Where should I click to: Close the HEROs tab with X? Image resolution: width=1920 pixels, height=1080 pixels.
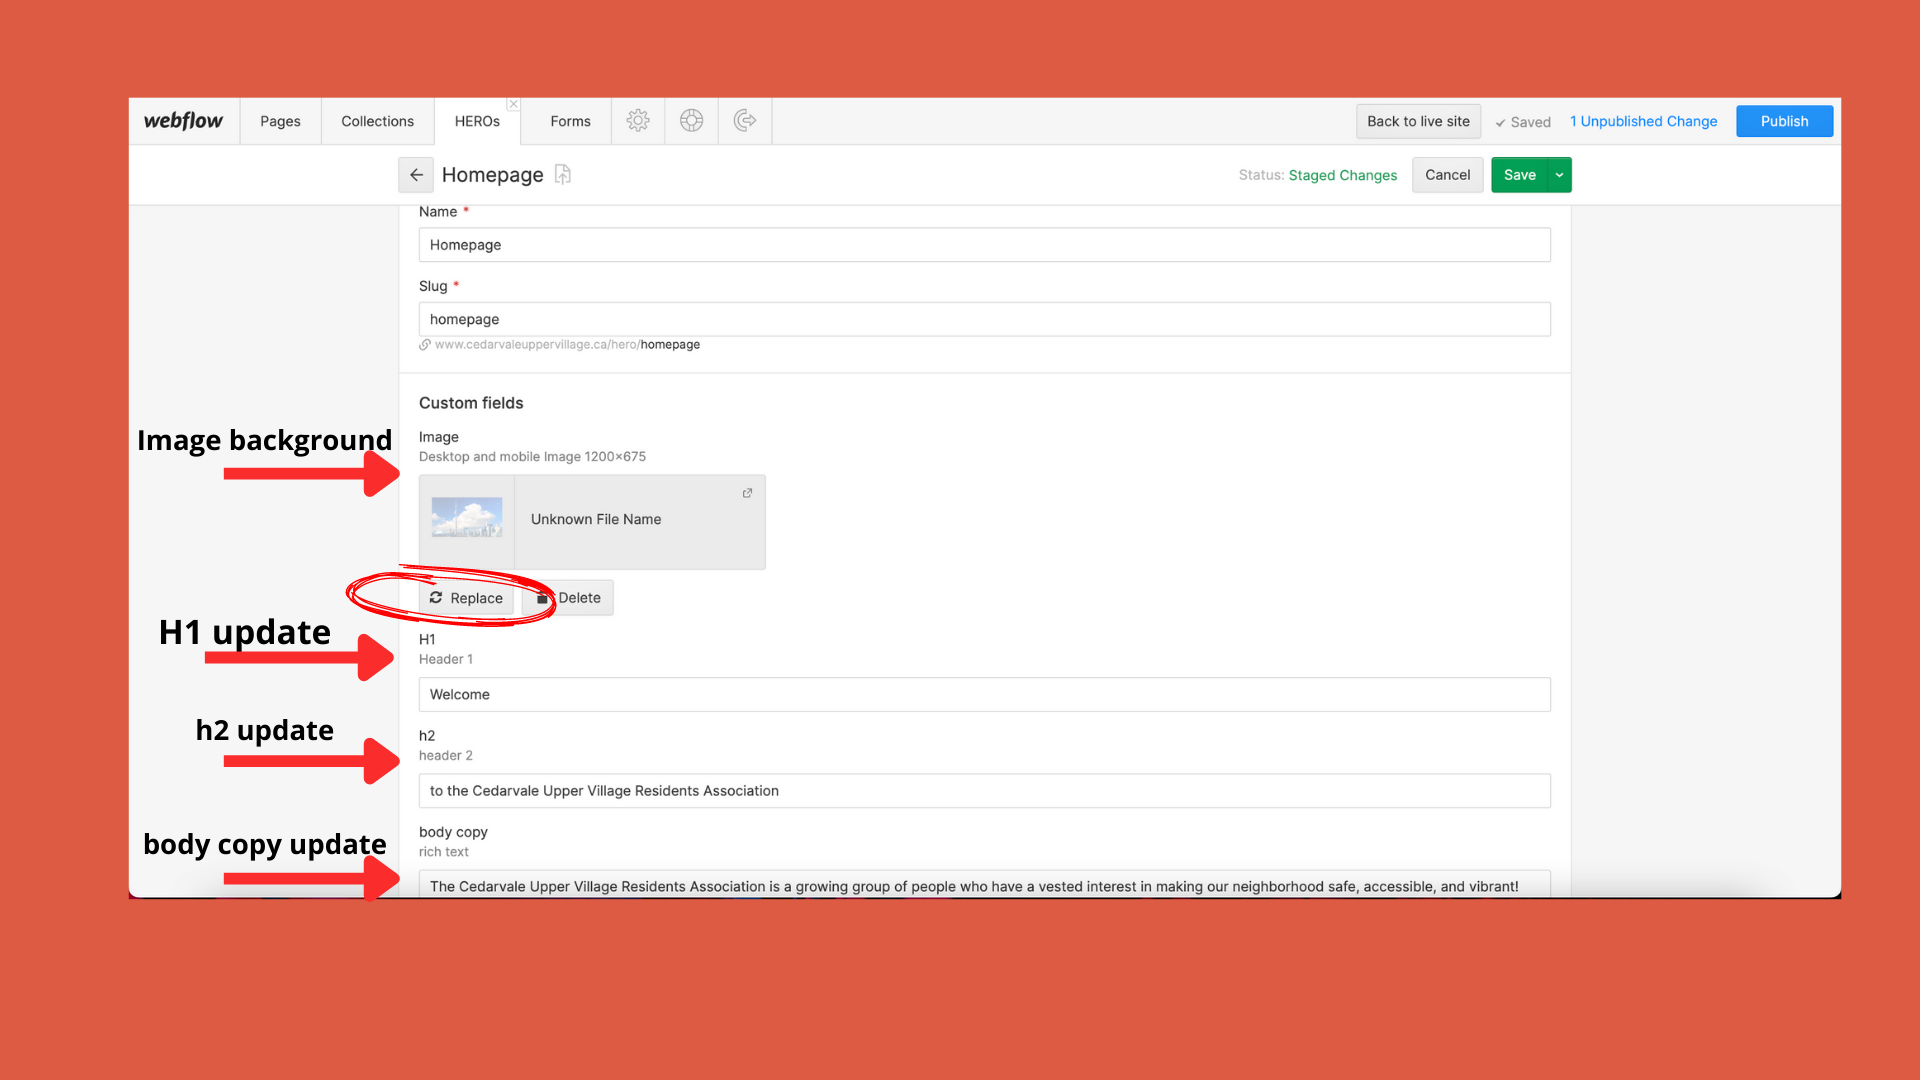[513, 104]
